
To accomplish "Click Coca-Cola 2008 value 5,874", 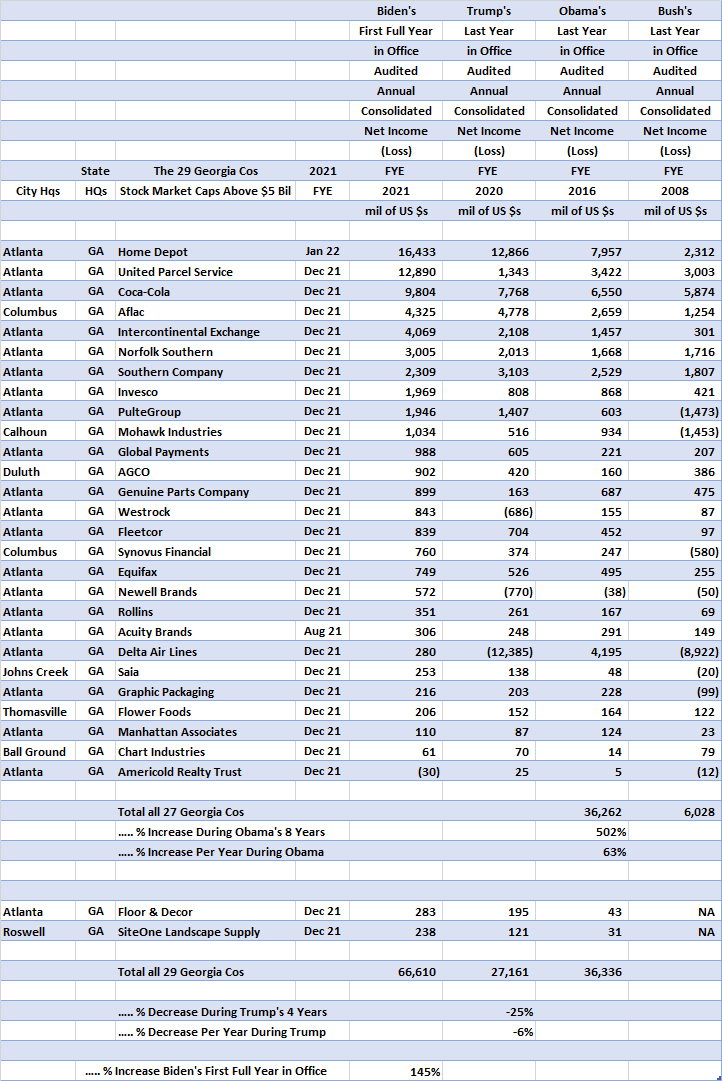I will (x=699, y=292).
